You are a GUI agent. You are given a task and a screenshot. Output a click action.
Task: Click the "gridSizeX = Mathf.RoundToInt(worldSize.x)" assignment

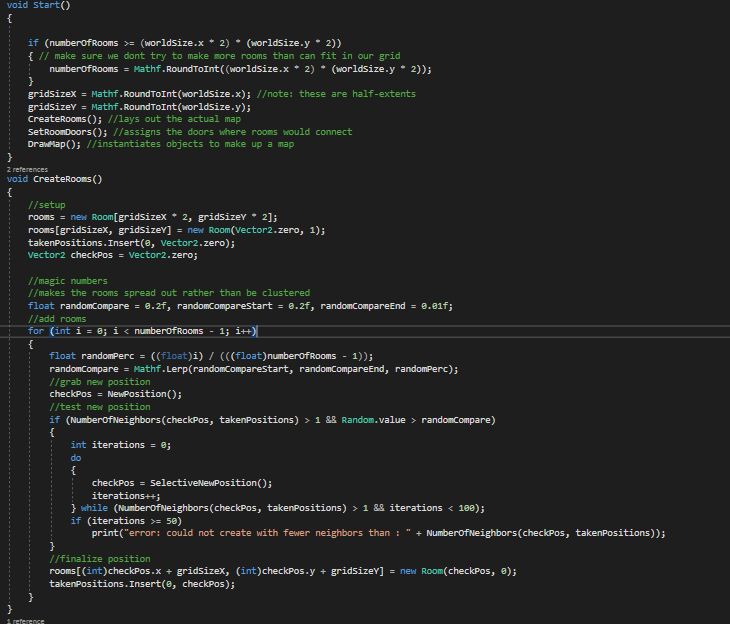(x=139, y=94)
